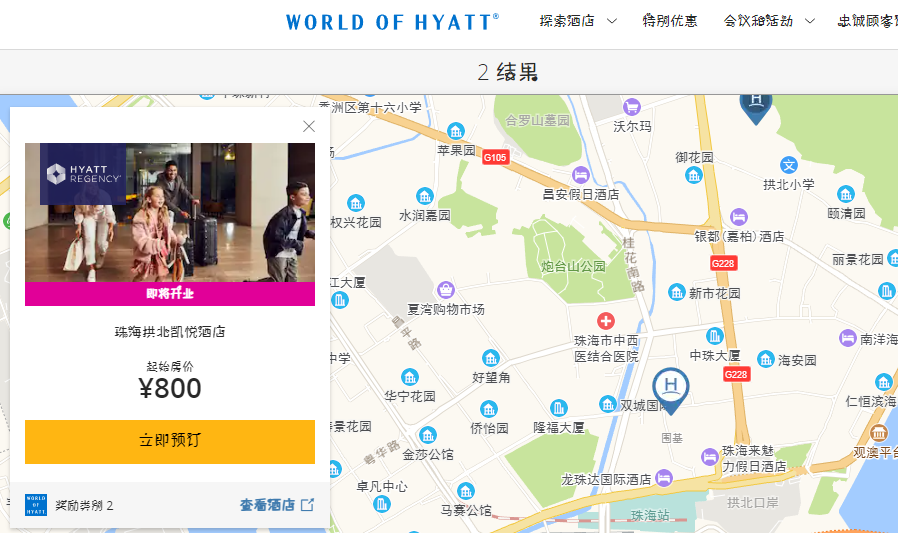Click the Hyatt map pin near 御花园
Image resolution: width=898 pixels, height=533 pixels.
756,103
